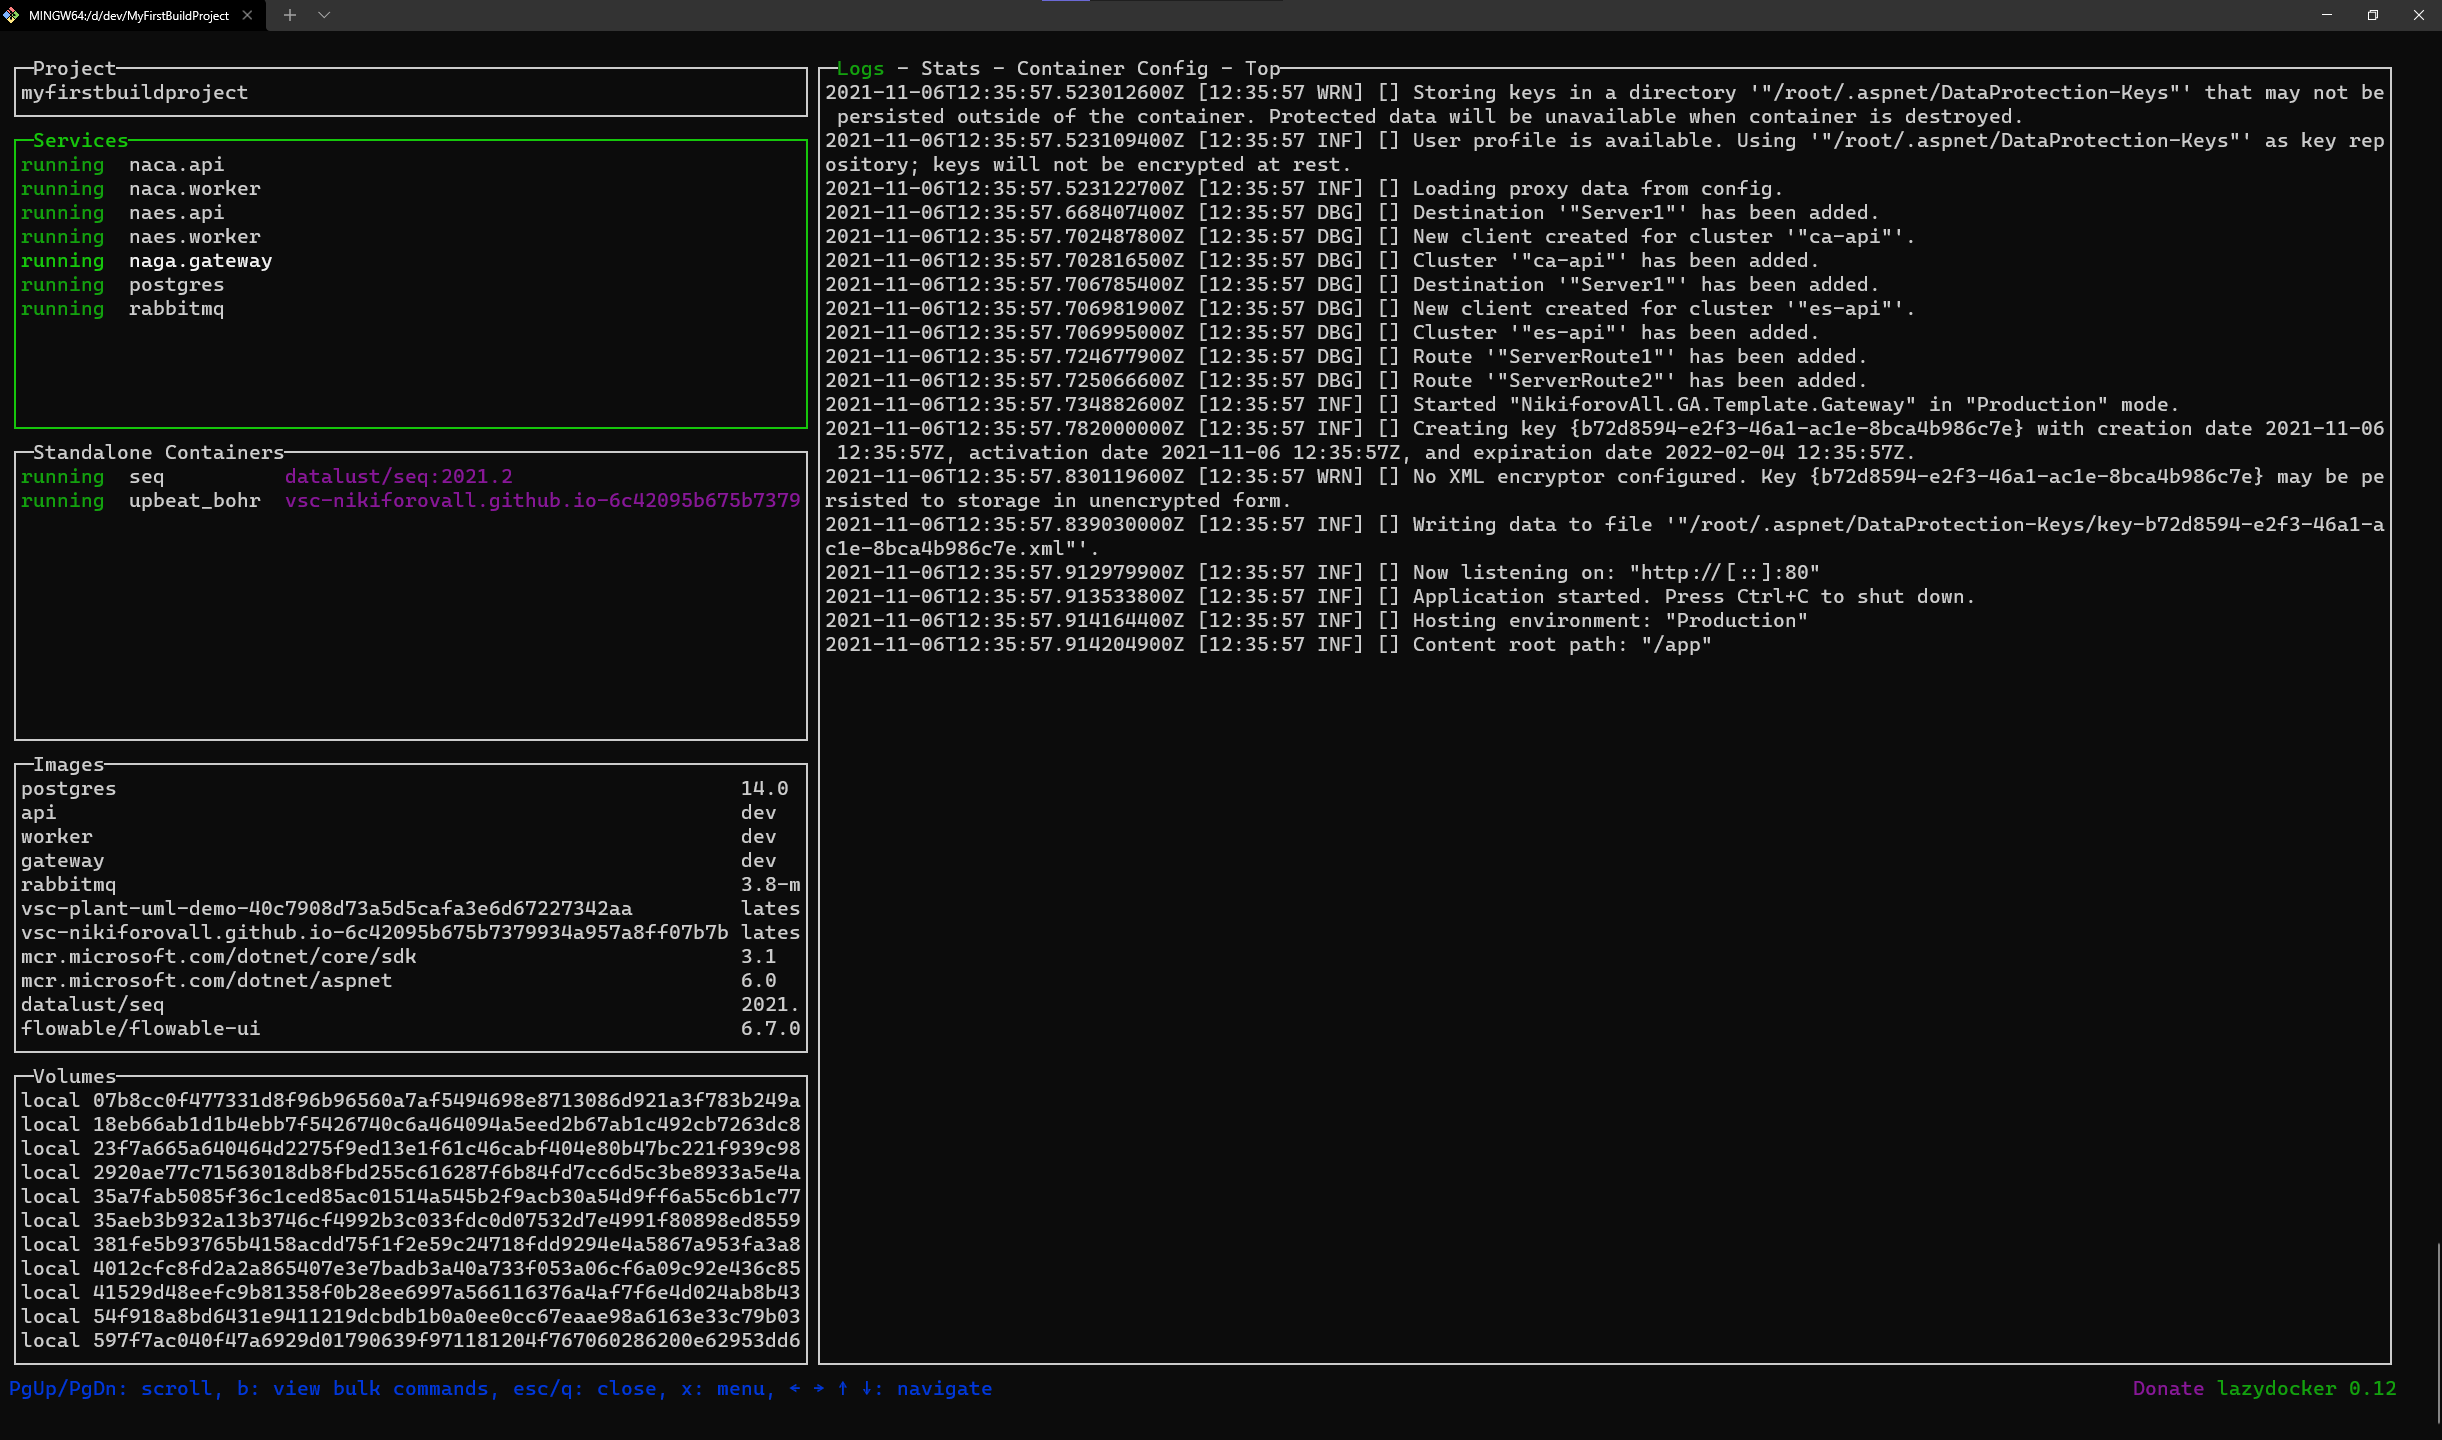Select the volume starting with 381fe5b9
2442x1440 pixels.
[411, 1244]
